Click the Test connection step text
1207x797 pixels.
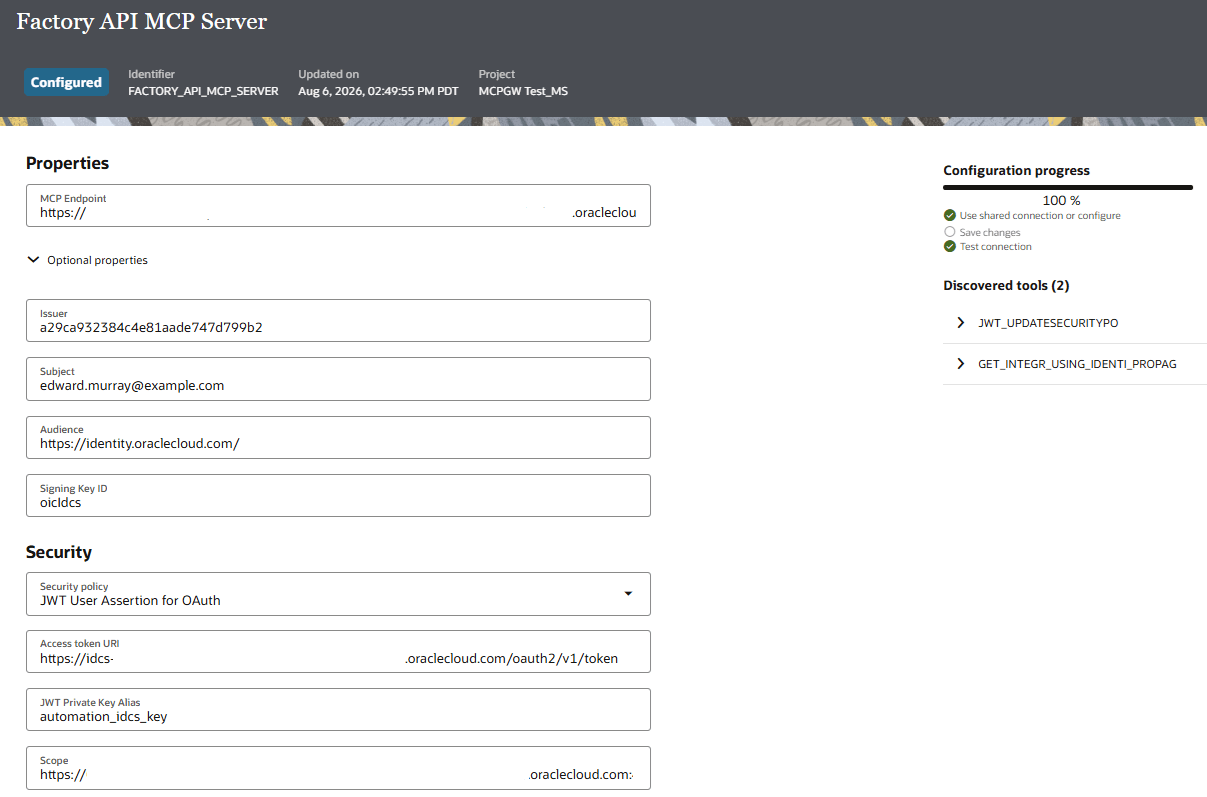click(x=996, y=246)
